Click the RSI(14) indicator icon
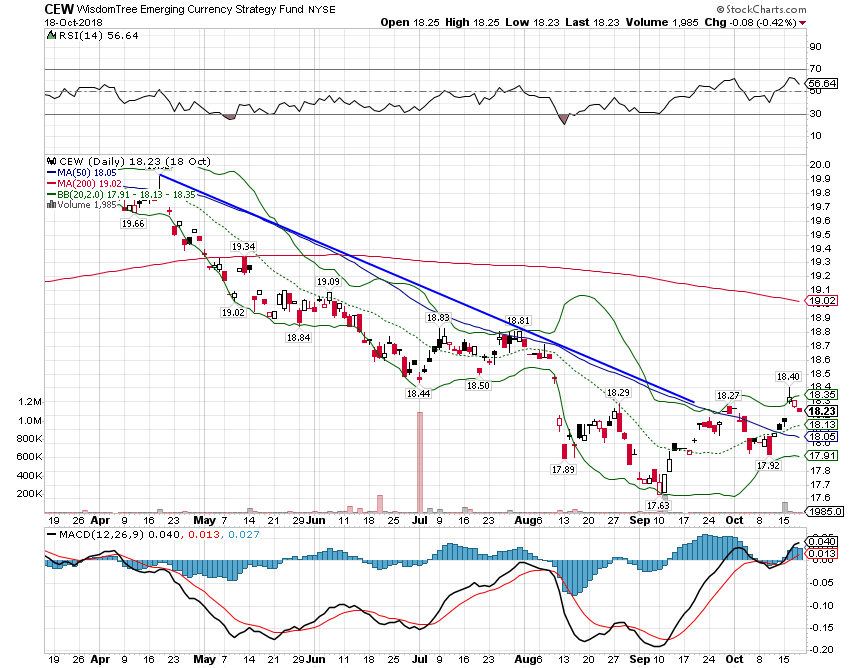Viewport: 850px width, 668px height. click(51, 36)
